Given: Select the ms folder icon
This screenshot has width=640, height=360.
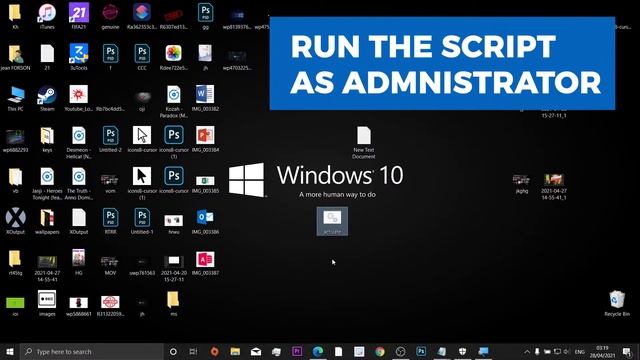Looking at the screenshot, I should 173,303.
